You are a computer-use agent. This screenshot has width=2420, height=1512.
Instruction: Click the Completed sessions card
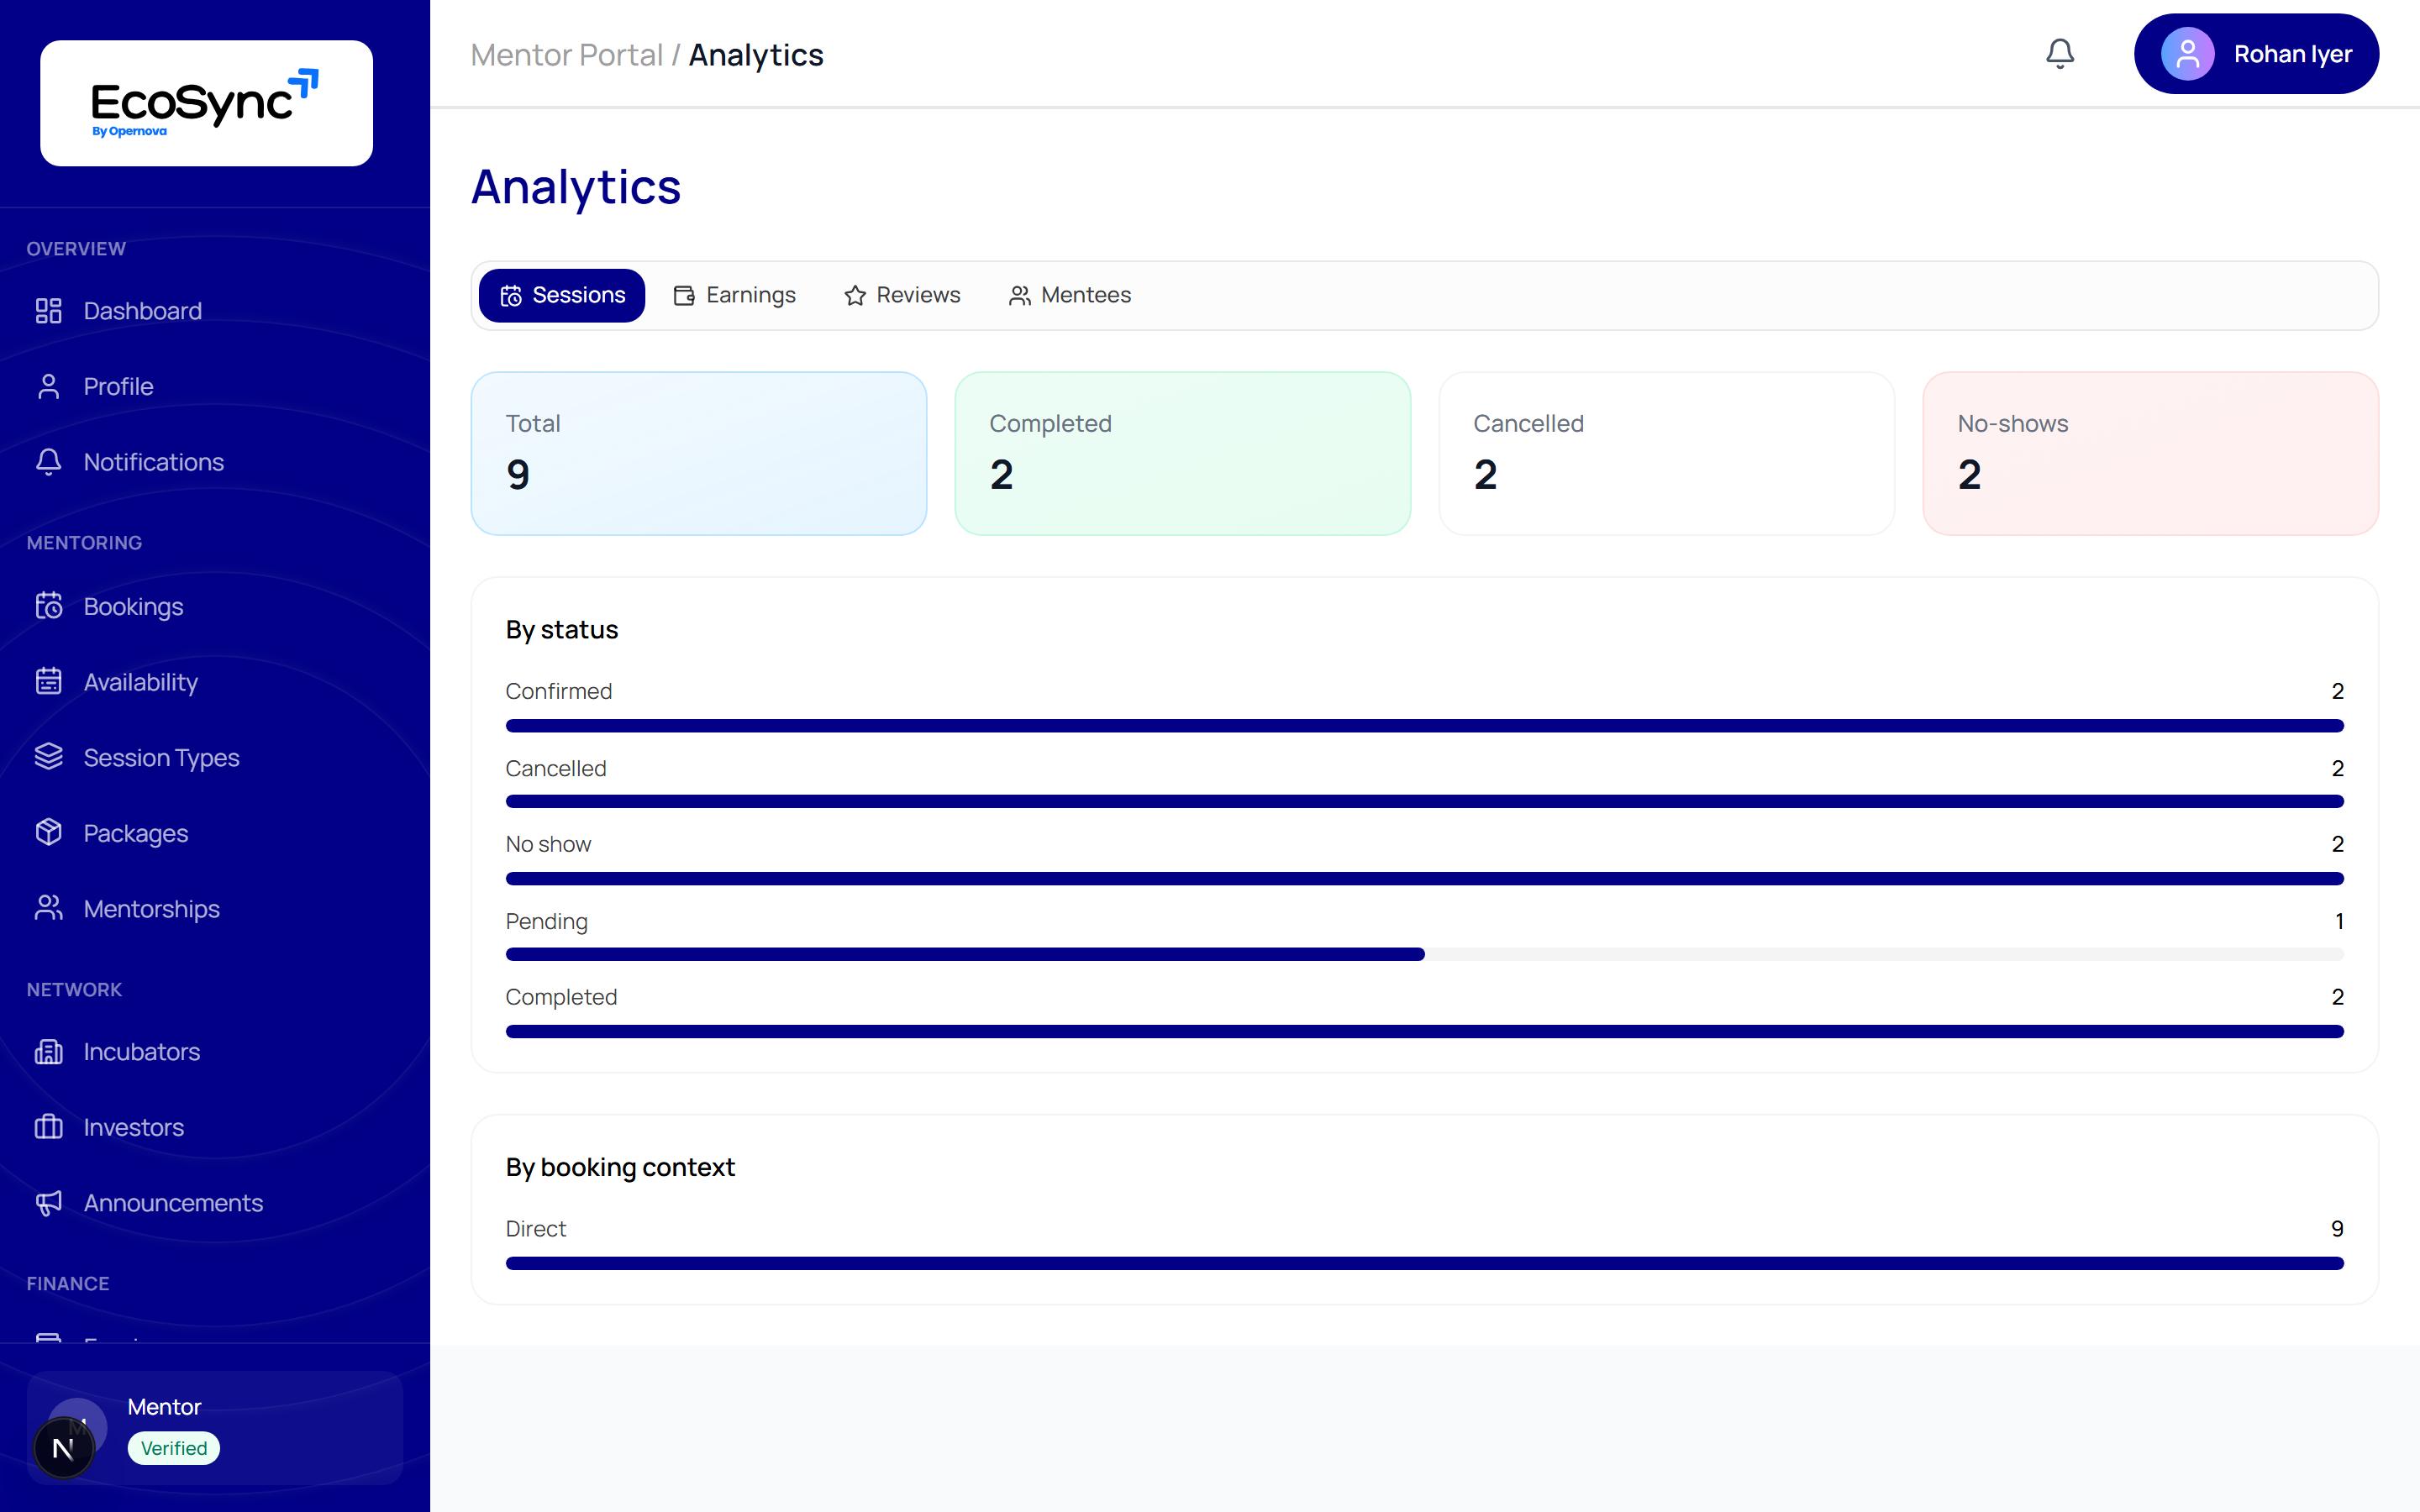[x=1182, y=453]
